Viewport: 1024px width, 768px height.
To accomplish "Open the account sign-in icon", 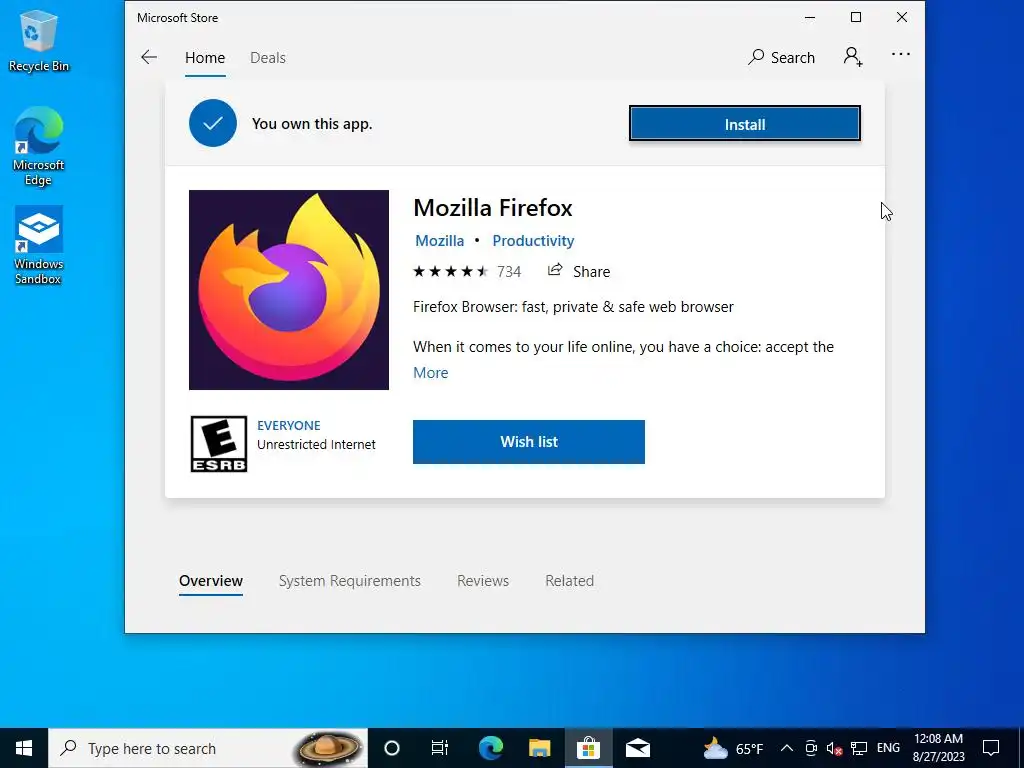I will [x=853, y=57].
